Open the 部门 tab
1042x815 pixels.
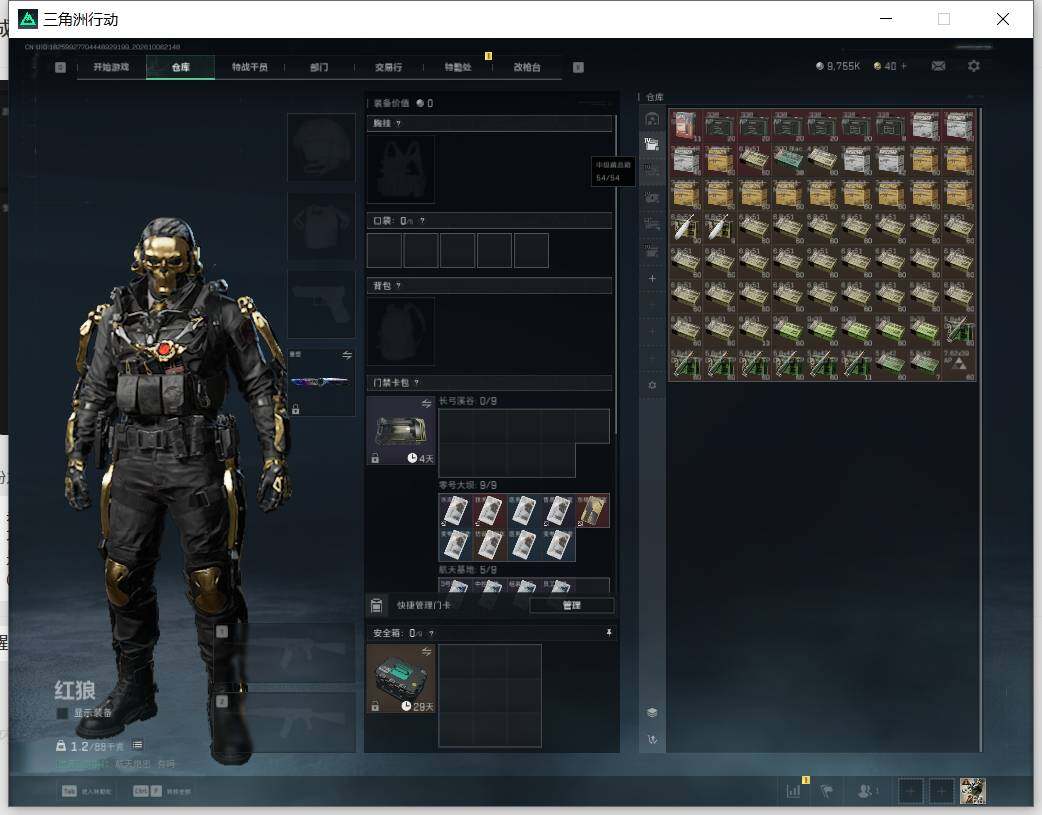coord(319,67)
